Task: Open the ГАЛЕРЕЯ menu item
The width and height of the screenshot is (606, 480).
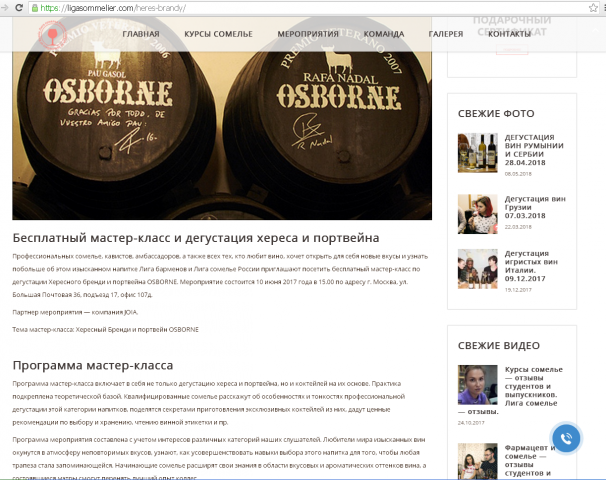Action: point(446,34)
